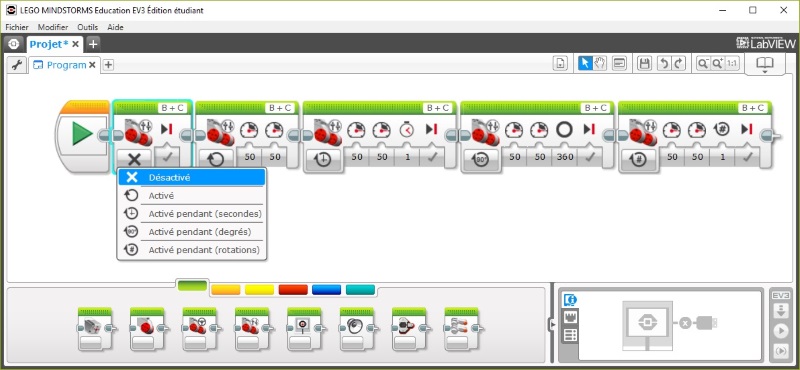Open the Fichier menu
The height and width of the screenshot is (370, 800).
coord(17,27)
